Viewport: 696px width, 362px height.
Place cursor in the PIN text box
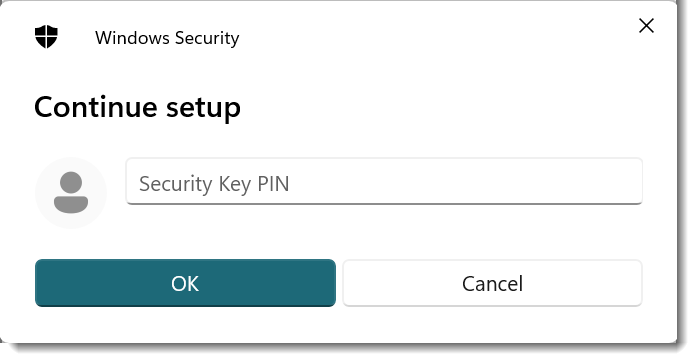pos(384,181)
